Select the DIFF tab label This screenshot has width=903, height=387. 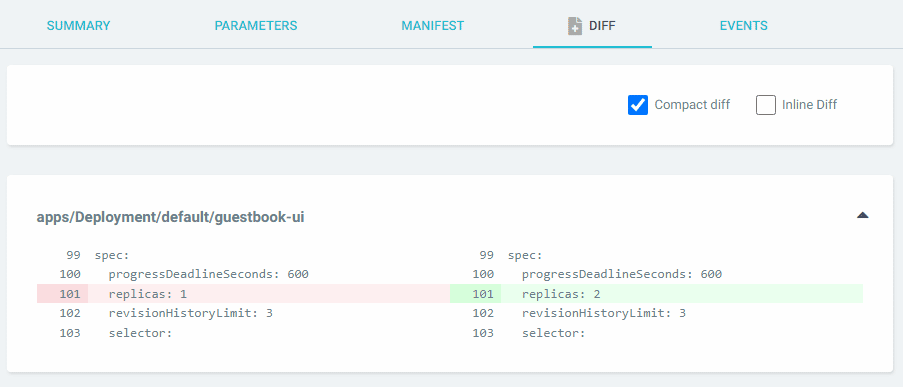click(602, 26)
